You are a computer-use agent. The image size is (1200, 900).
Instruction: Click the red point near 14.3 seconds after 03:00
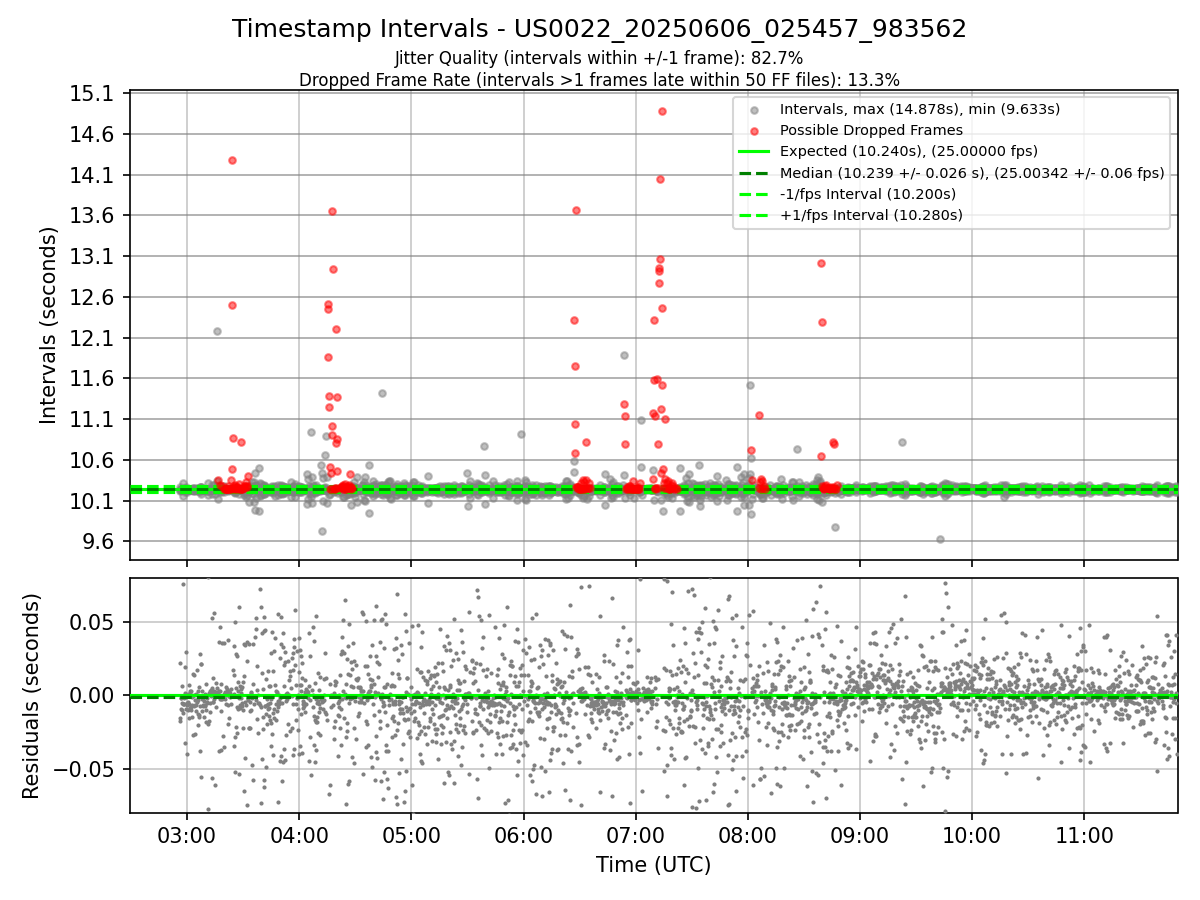pyautogui.click(x=232, y=160)
